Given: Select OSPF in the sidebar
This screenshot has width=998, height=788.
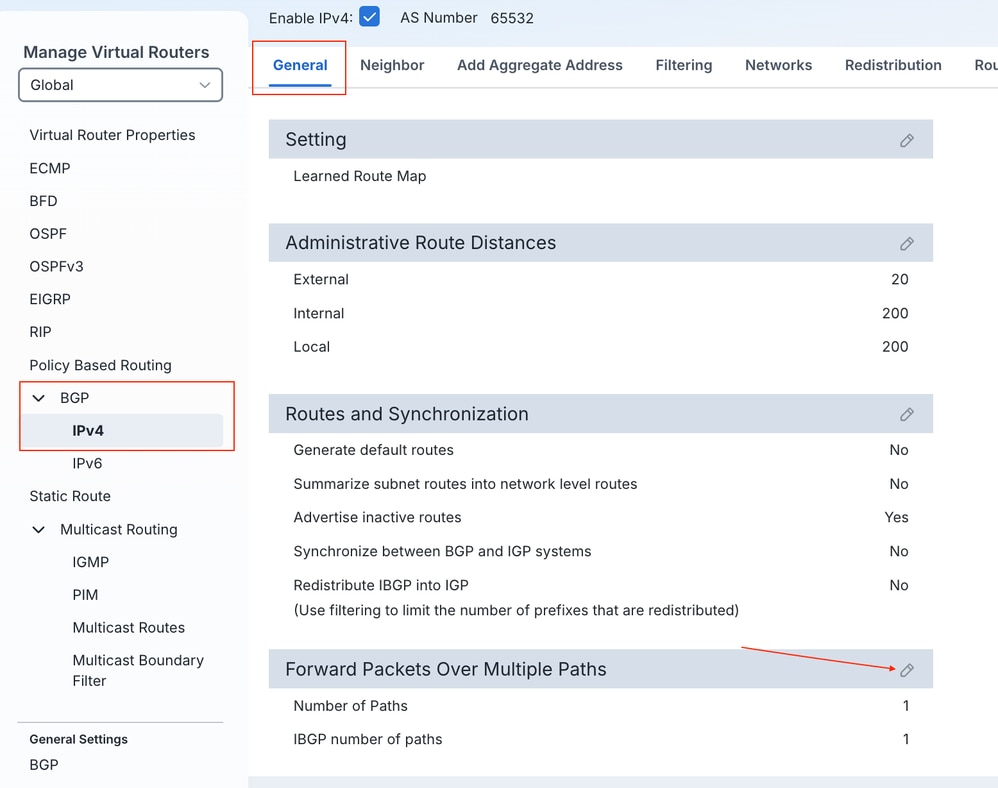Looking at the screenshot, I should [x=48, y=234].
